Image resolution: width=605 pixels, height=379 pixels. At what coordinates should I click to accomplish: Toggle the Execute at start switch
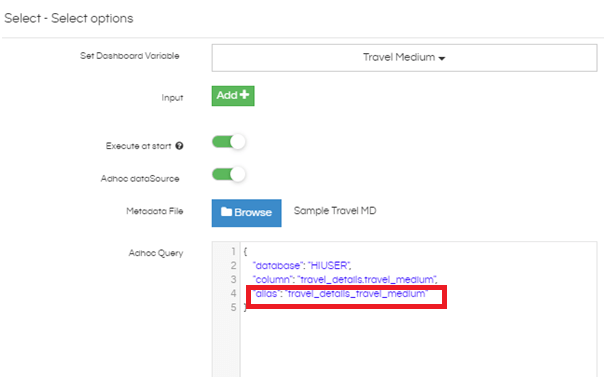tap(229, 142)
